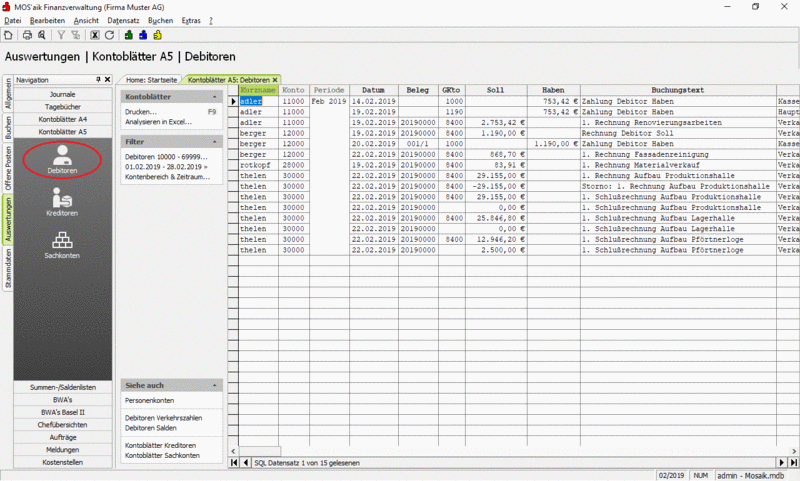Click the blue user login icon

pyautogui.click(x=143, y=35)
